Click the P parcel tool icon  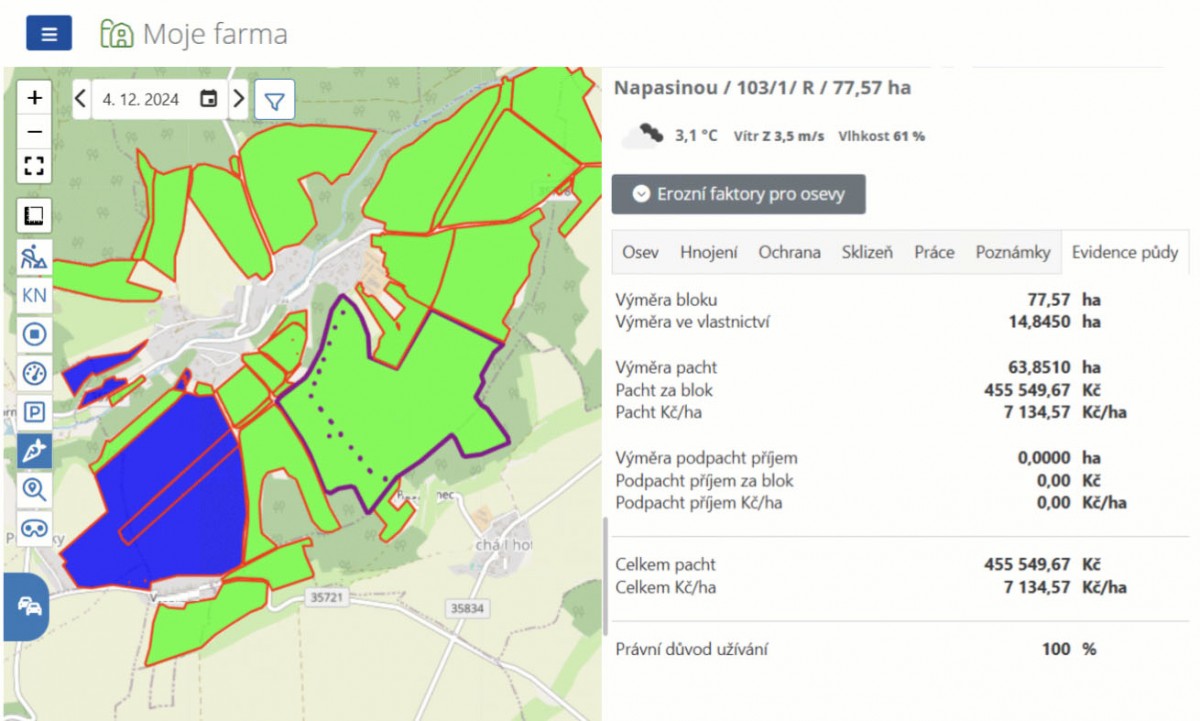click(35, 412)
